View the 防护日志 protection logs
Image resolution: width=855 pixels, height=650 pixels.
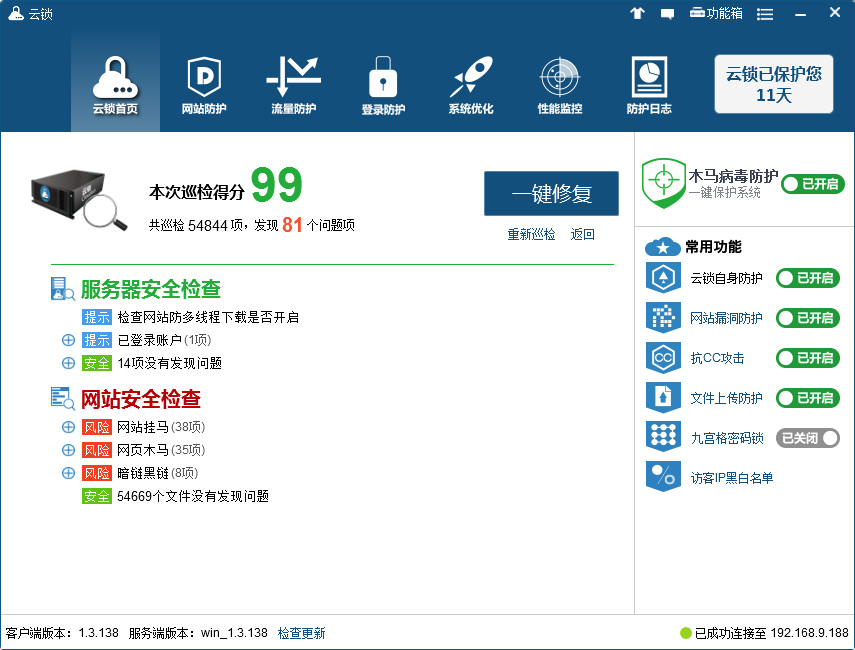650,80
